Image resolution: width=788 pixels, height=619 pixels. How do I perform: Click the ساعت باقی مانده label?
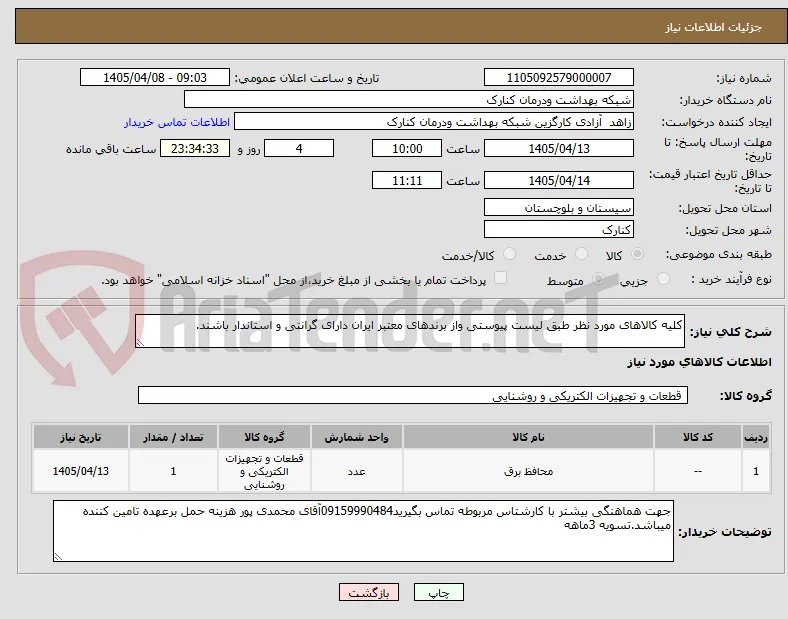coord(111,149)
